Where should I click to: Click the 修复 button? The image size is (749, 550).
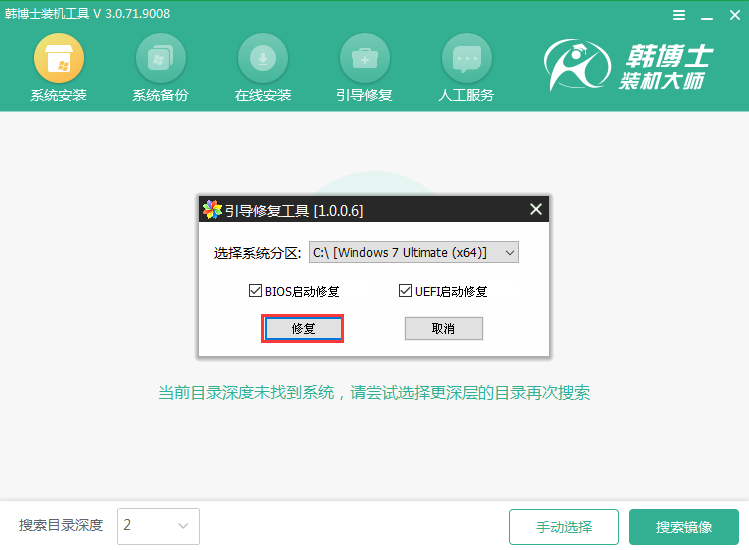[303, 329]
